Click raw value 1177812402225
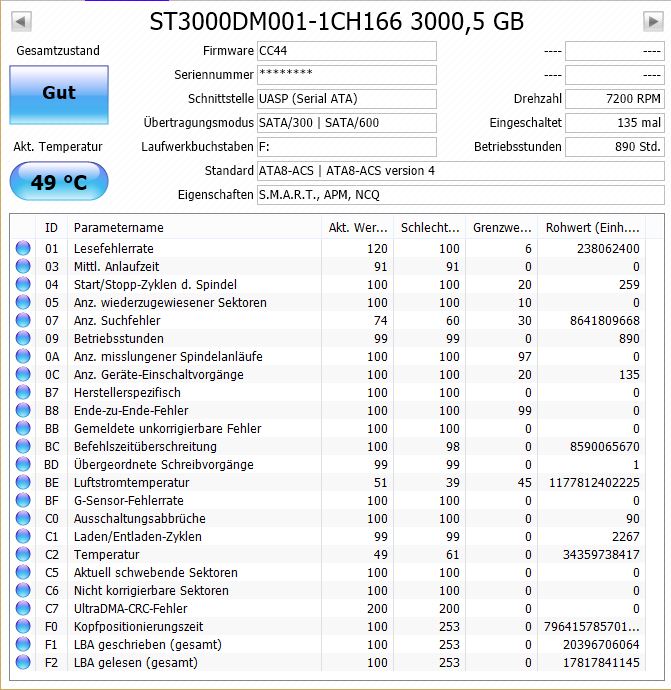Viewport: 671px width, 690px height. tap(594, 483)
